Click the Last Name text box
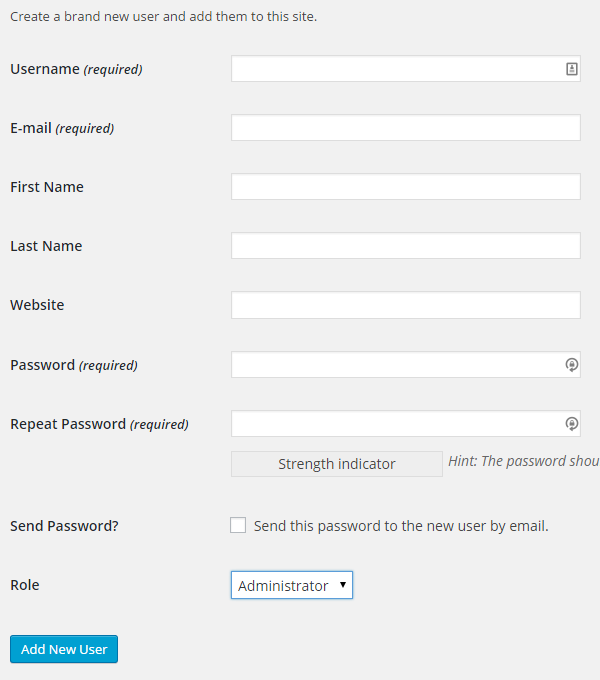This screenshot has height=680, width=600. pos(406,245)
